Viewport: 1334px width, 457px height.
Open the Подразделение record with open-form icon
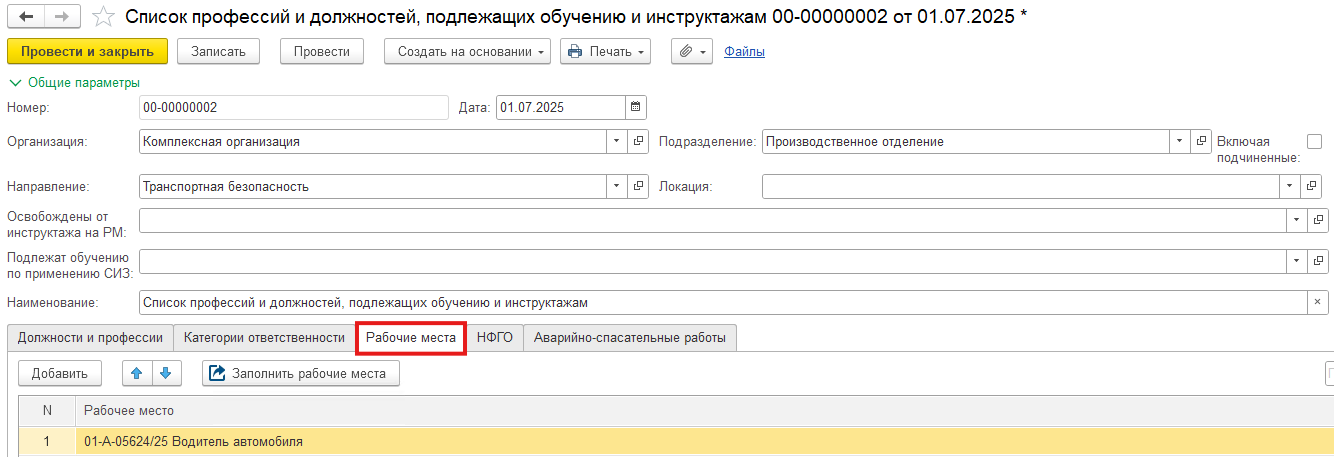pyautogui.click(x=1201, y=142)
